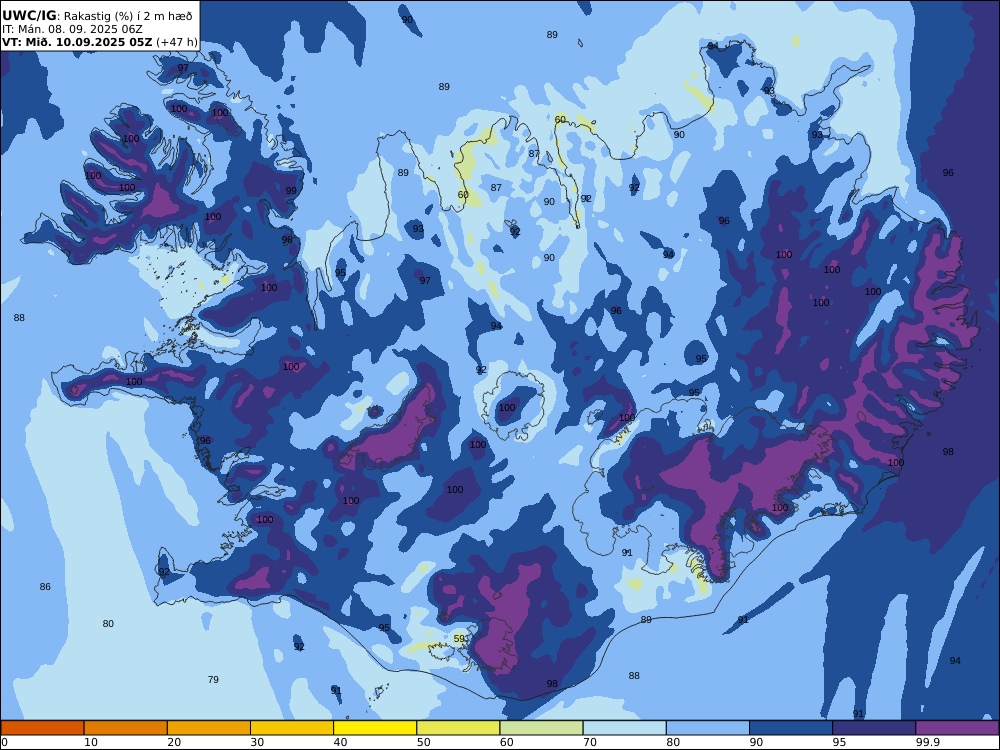Screen dimensions: 1000x750
Task: Click the legend tick label '99.9'
Action: pos(927,742)
